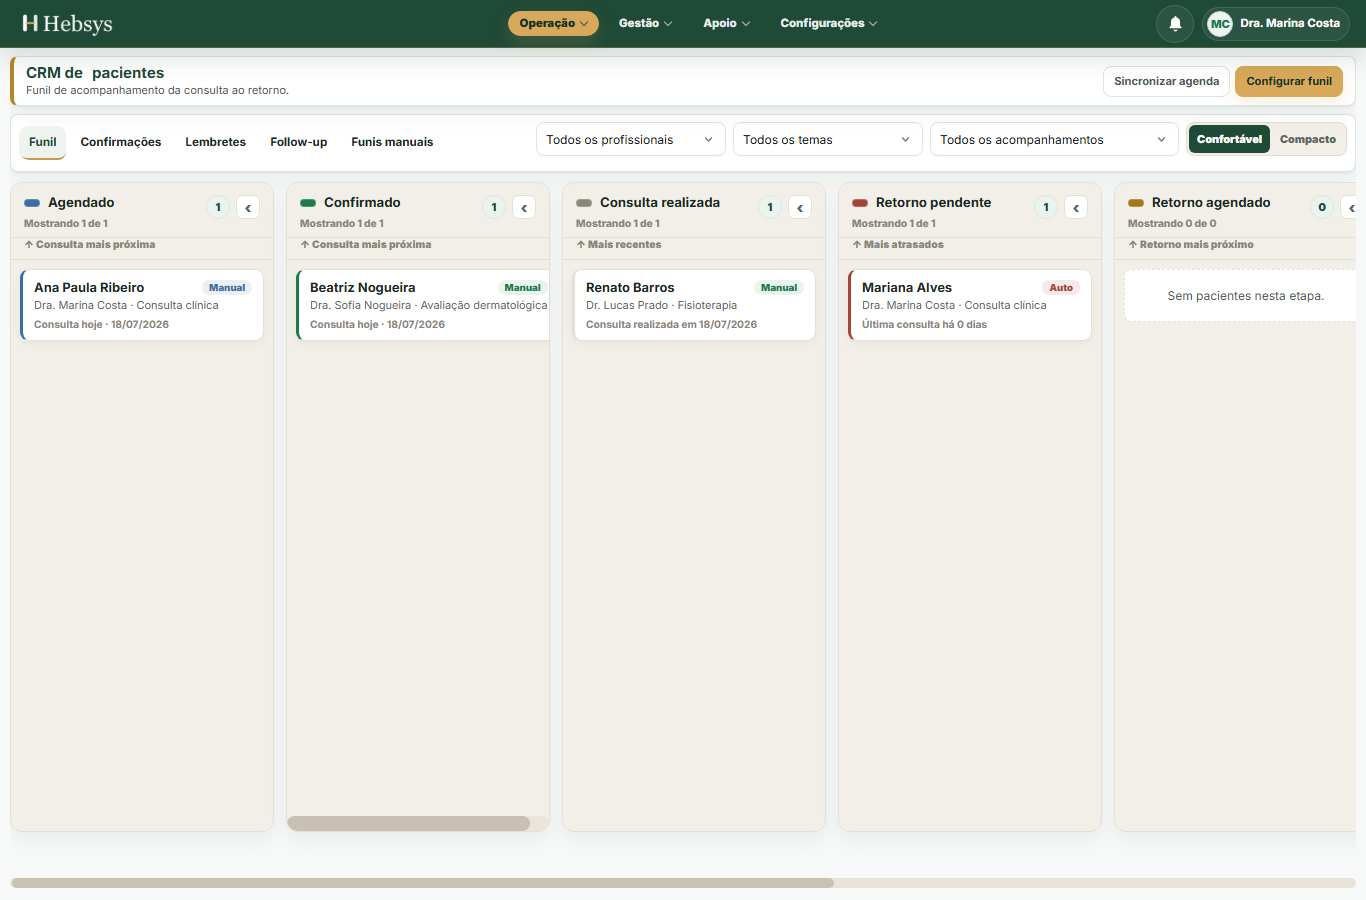
Task: Open Beatriz Nogueira patient card
Action: 423,305
